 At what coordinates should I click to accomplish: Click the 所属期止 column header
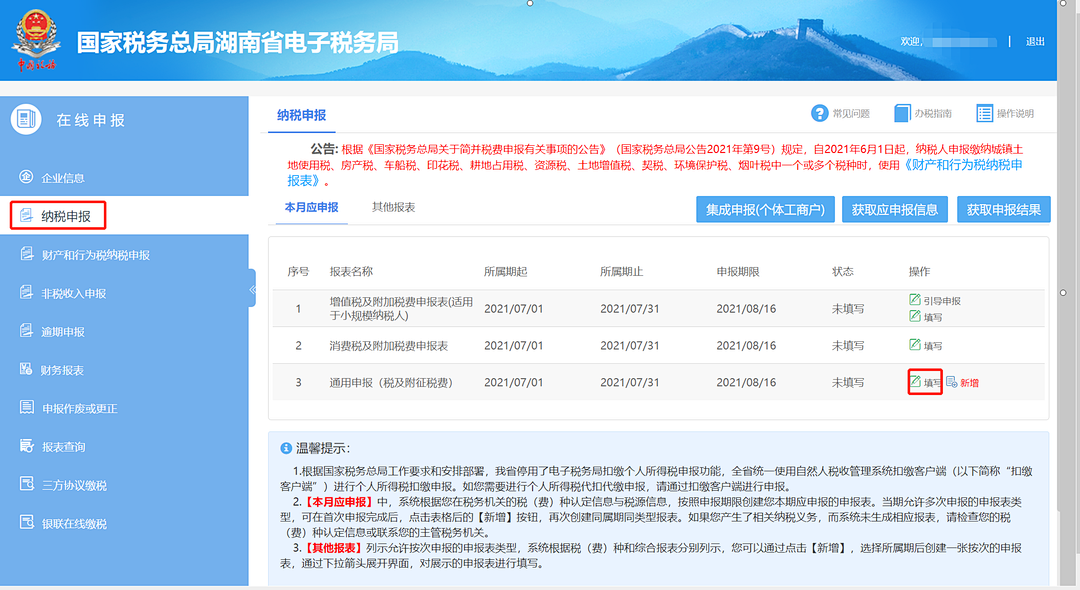click(x=621, y=271)
